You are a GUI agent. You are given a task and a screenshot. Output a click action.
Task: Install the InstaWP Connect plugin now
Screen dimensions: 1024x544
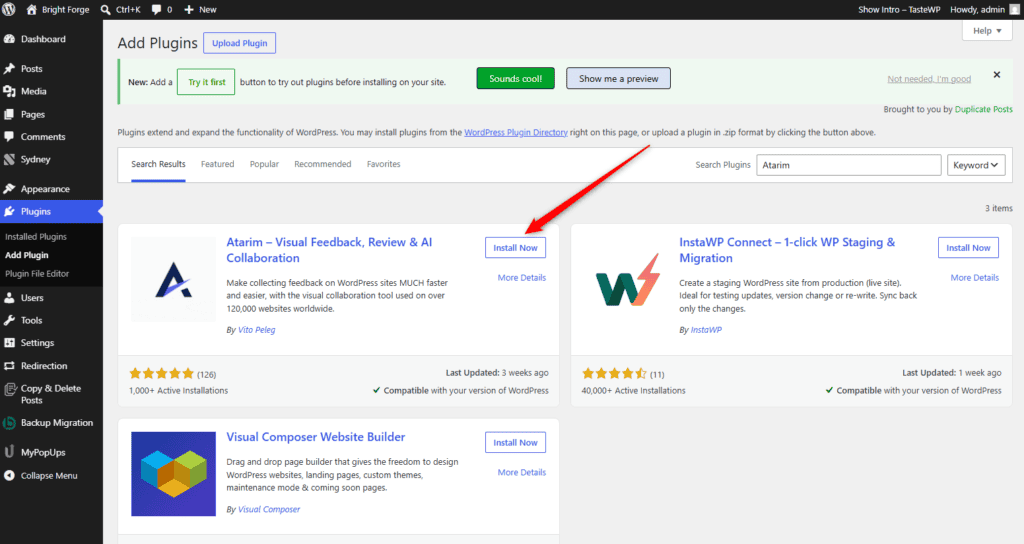(968, 248)
